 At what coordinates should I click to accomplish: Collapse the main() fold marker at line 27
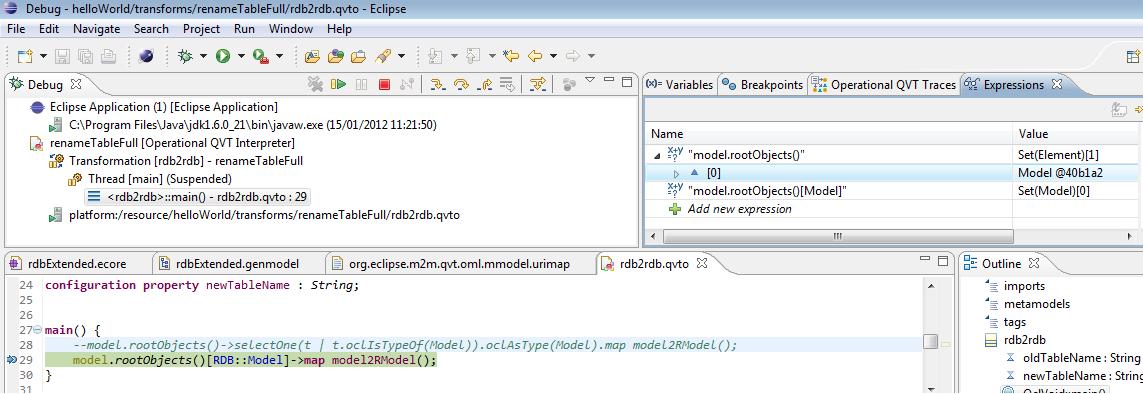tap(37, 330)
